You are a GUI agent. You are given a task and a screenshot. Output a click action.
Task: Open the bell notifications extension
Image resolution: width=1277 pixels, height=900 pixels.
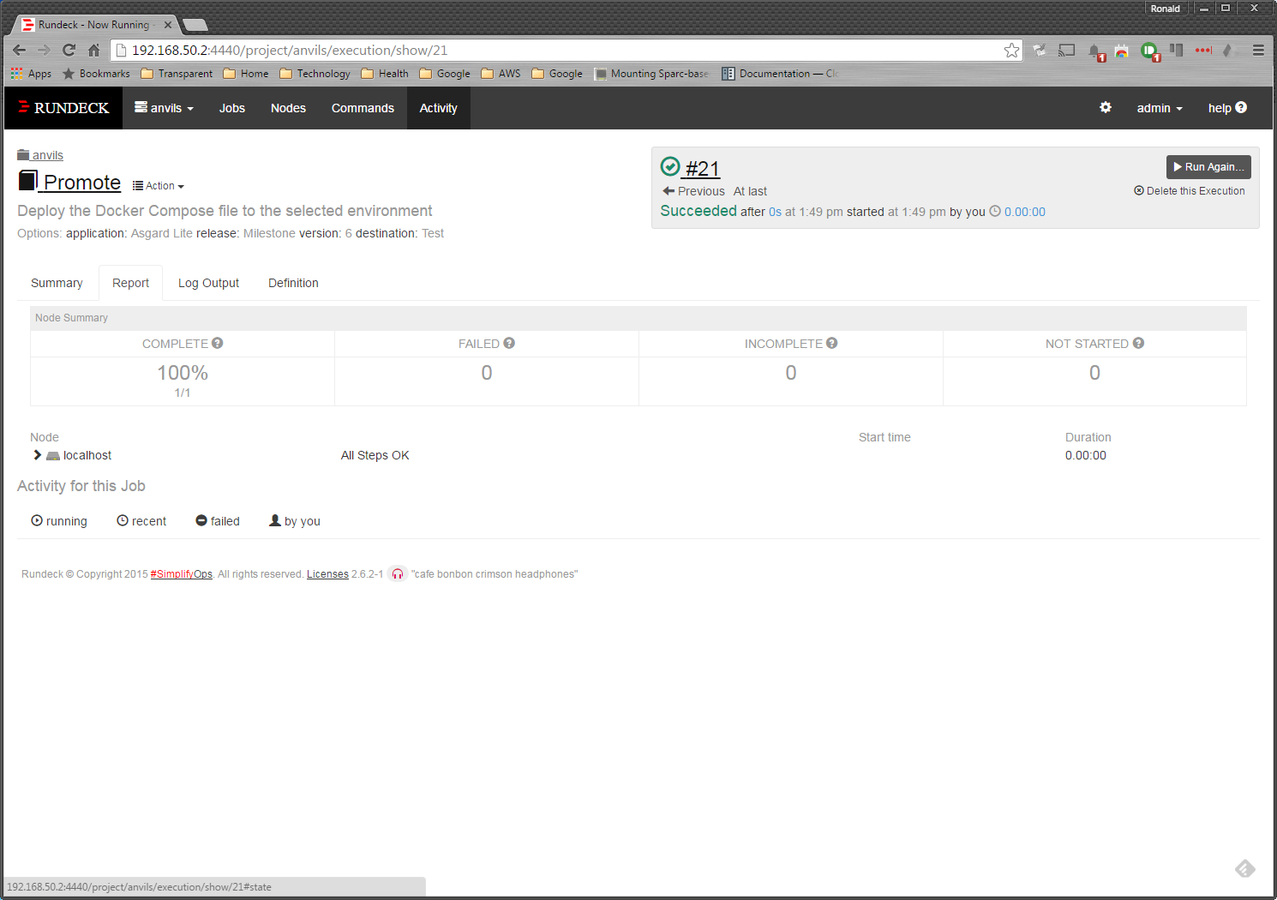coord(1095,51)
